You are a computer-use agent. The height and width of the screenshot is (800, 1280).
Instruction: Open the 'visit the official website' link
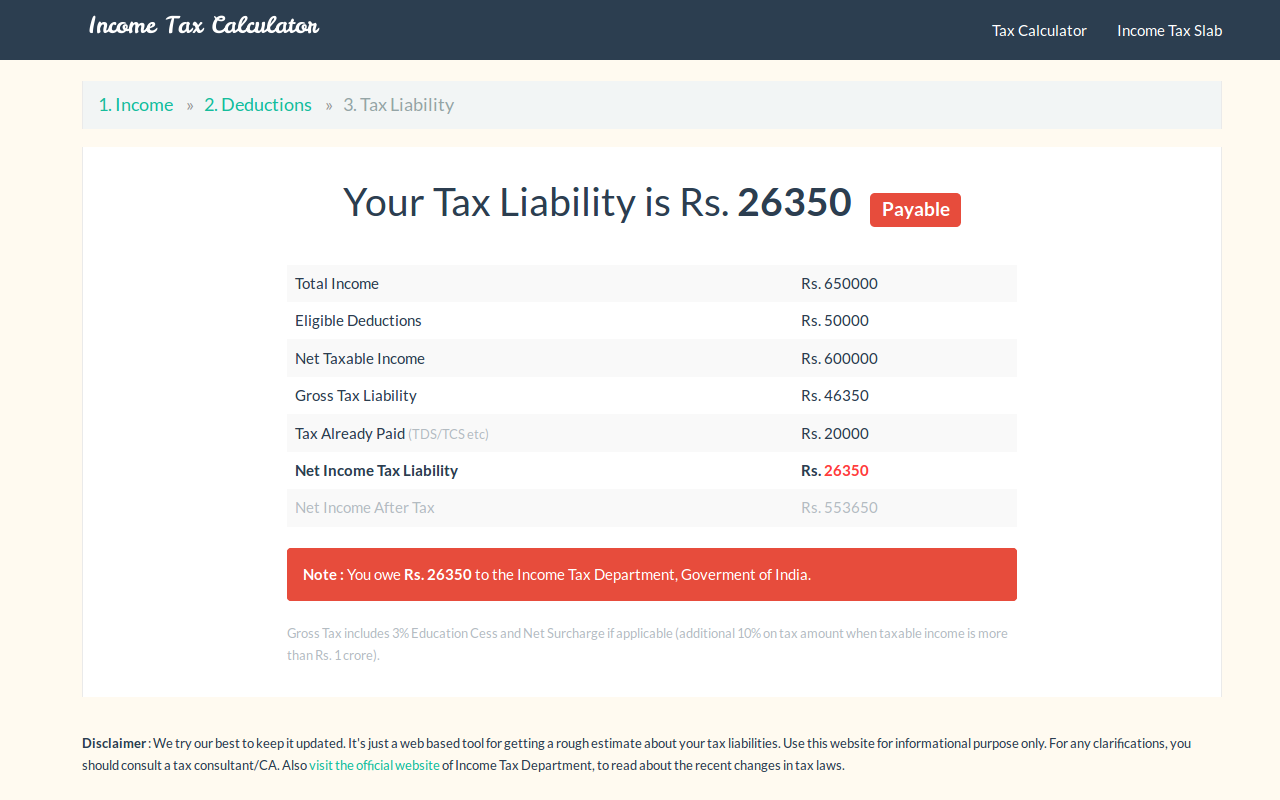coord(374,765)
